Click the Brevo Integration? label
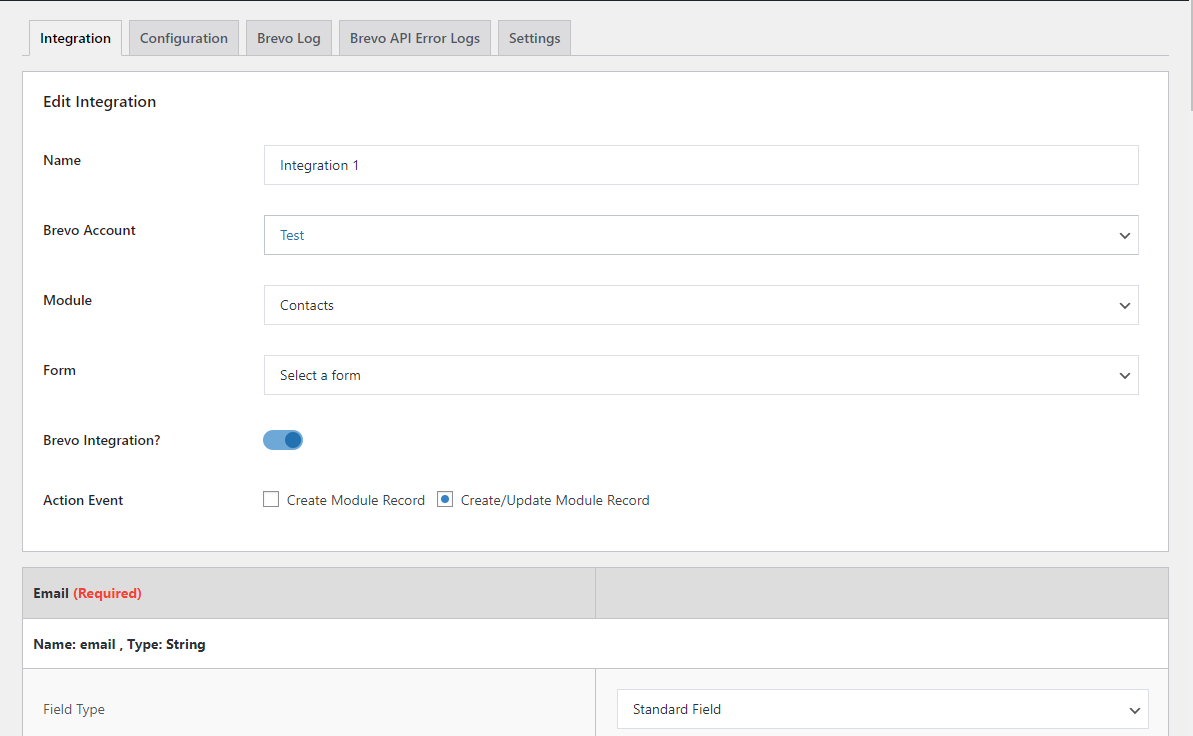 click(x=102, y=440)
